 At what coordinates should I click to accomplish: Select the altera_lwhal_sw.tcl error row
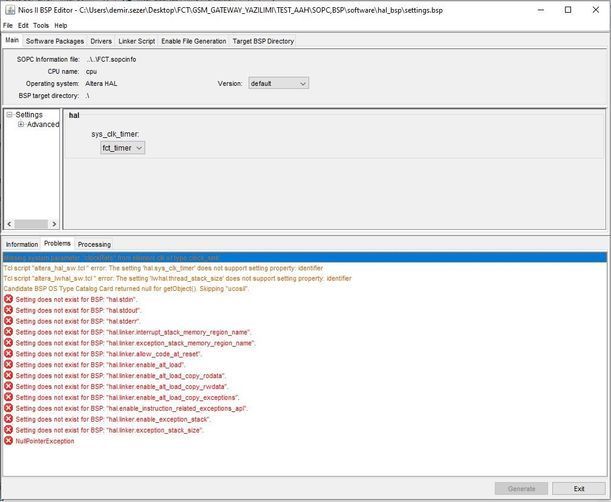pos(177,278)
